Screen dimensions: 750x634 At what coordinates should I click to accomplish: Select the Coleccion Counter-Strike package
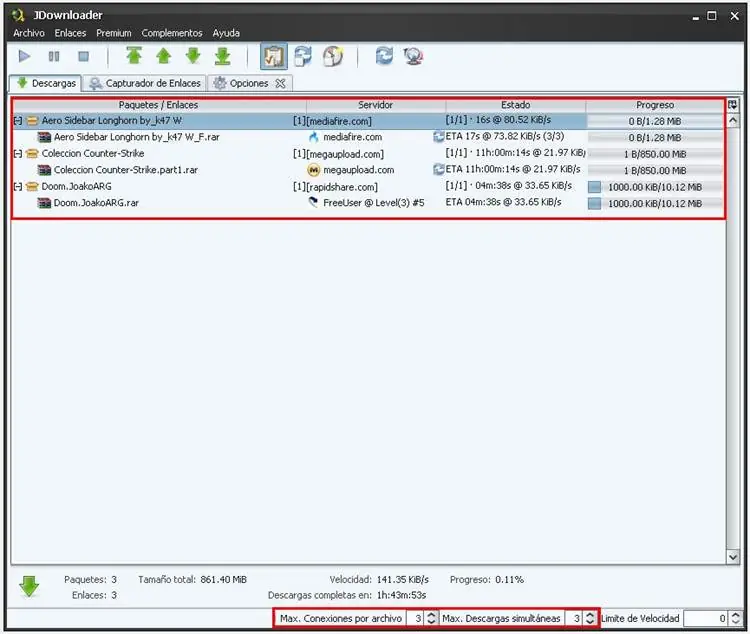pos(93,154)
